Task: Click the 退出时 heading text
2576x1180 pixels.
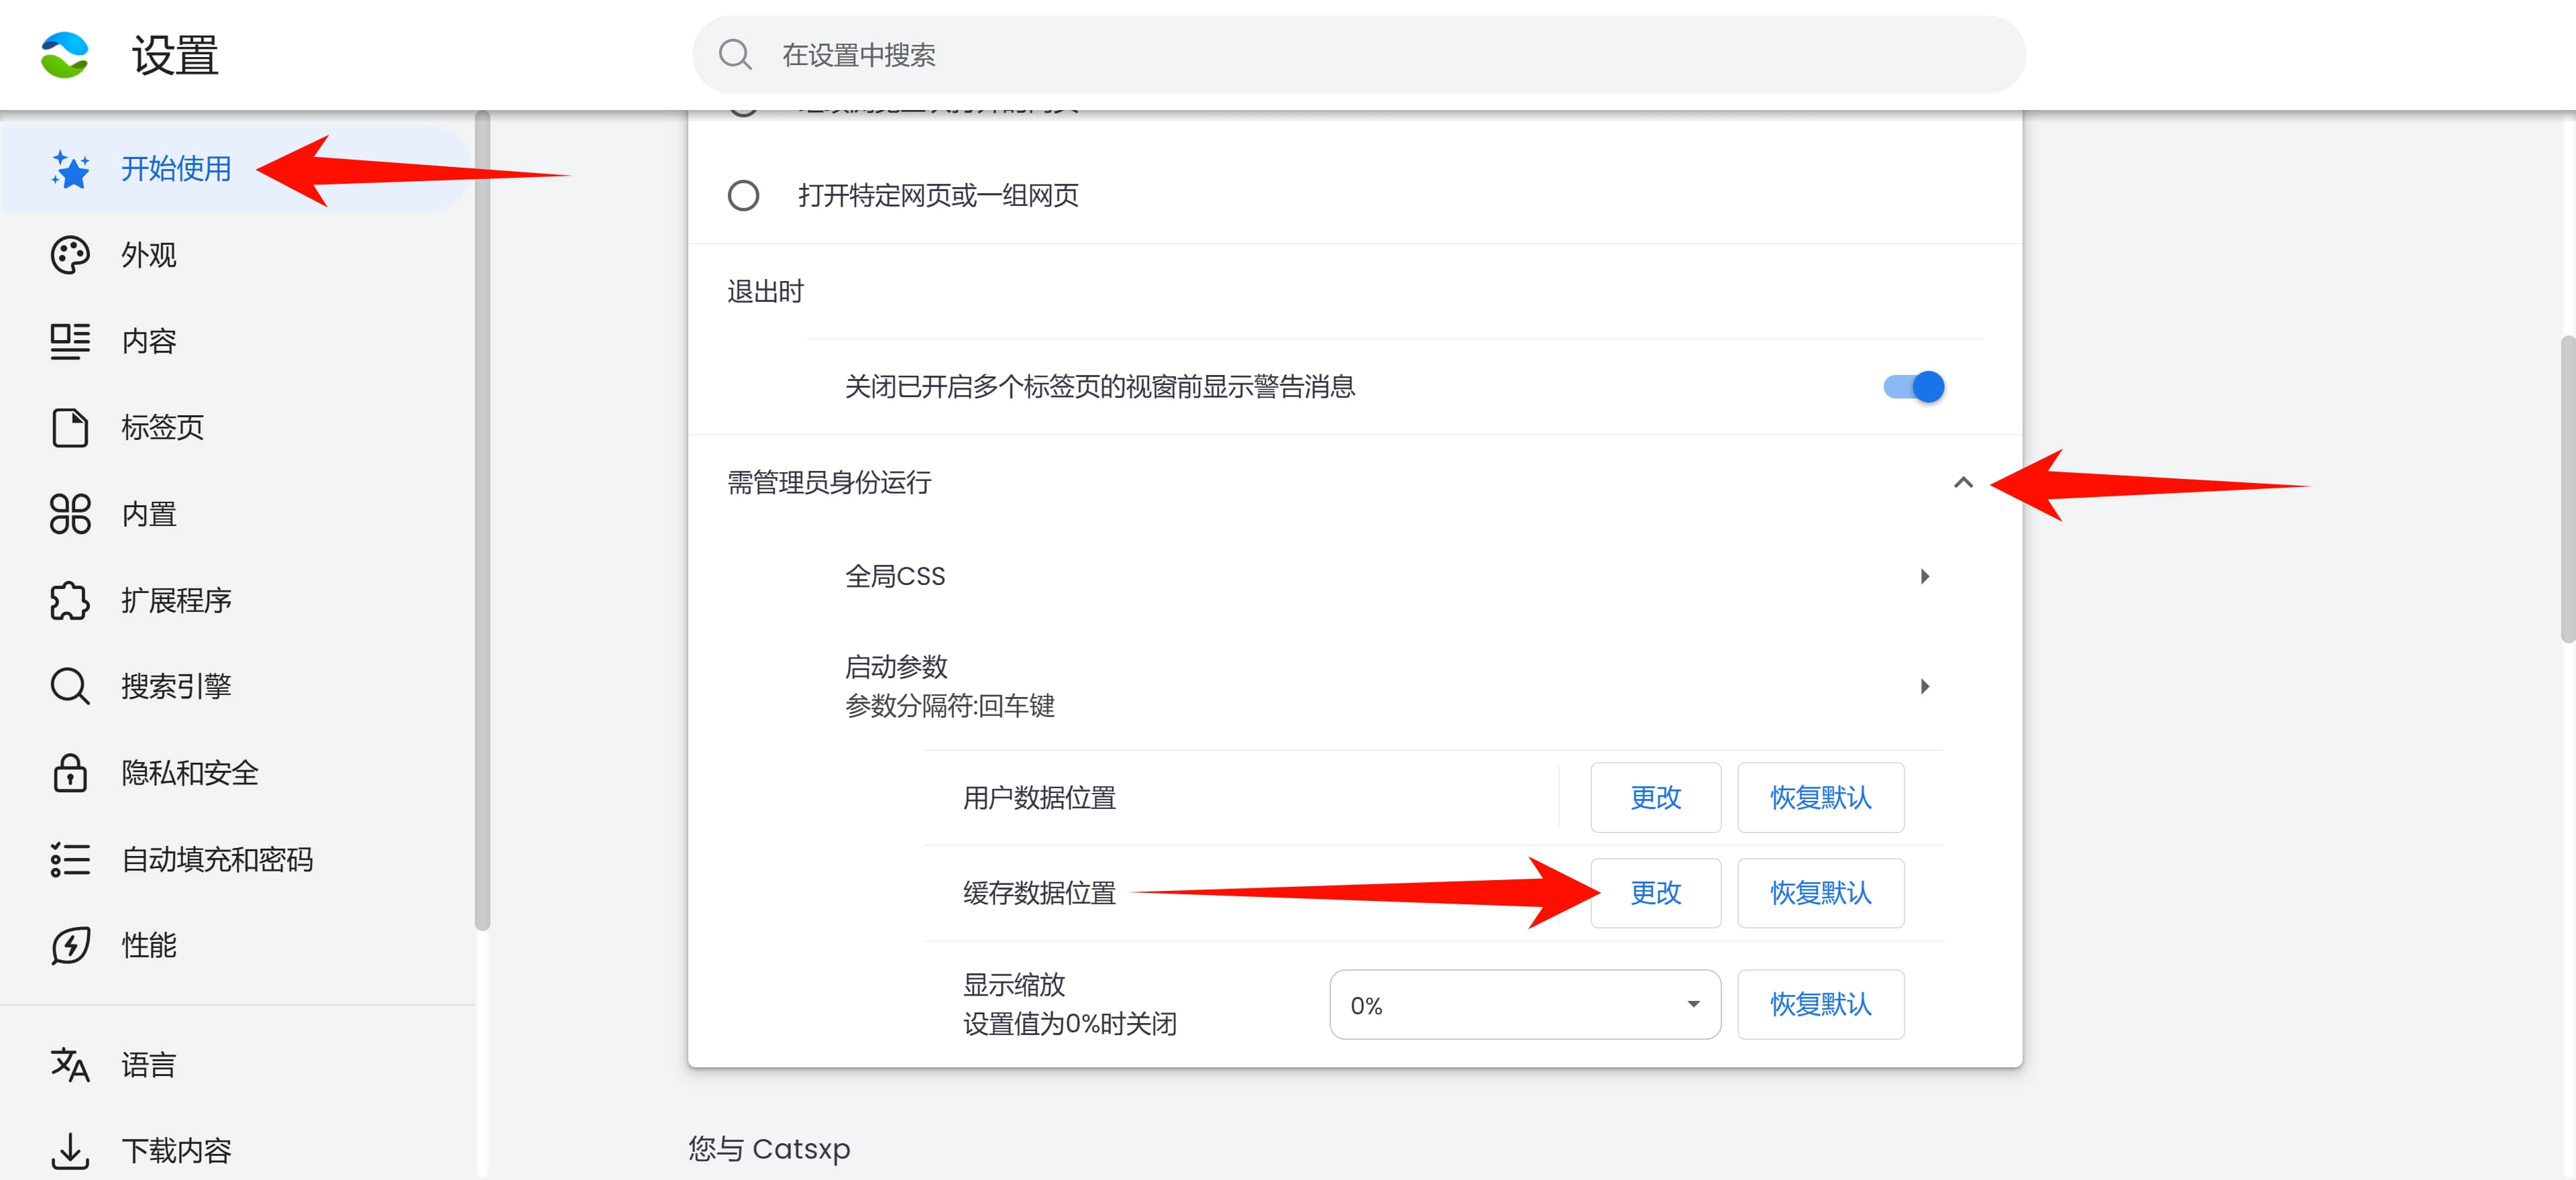Action: [766, 292]
